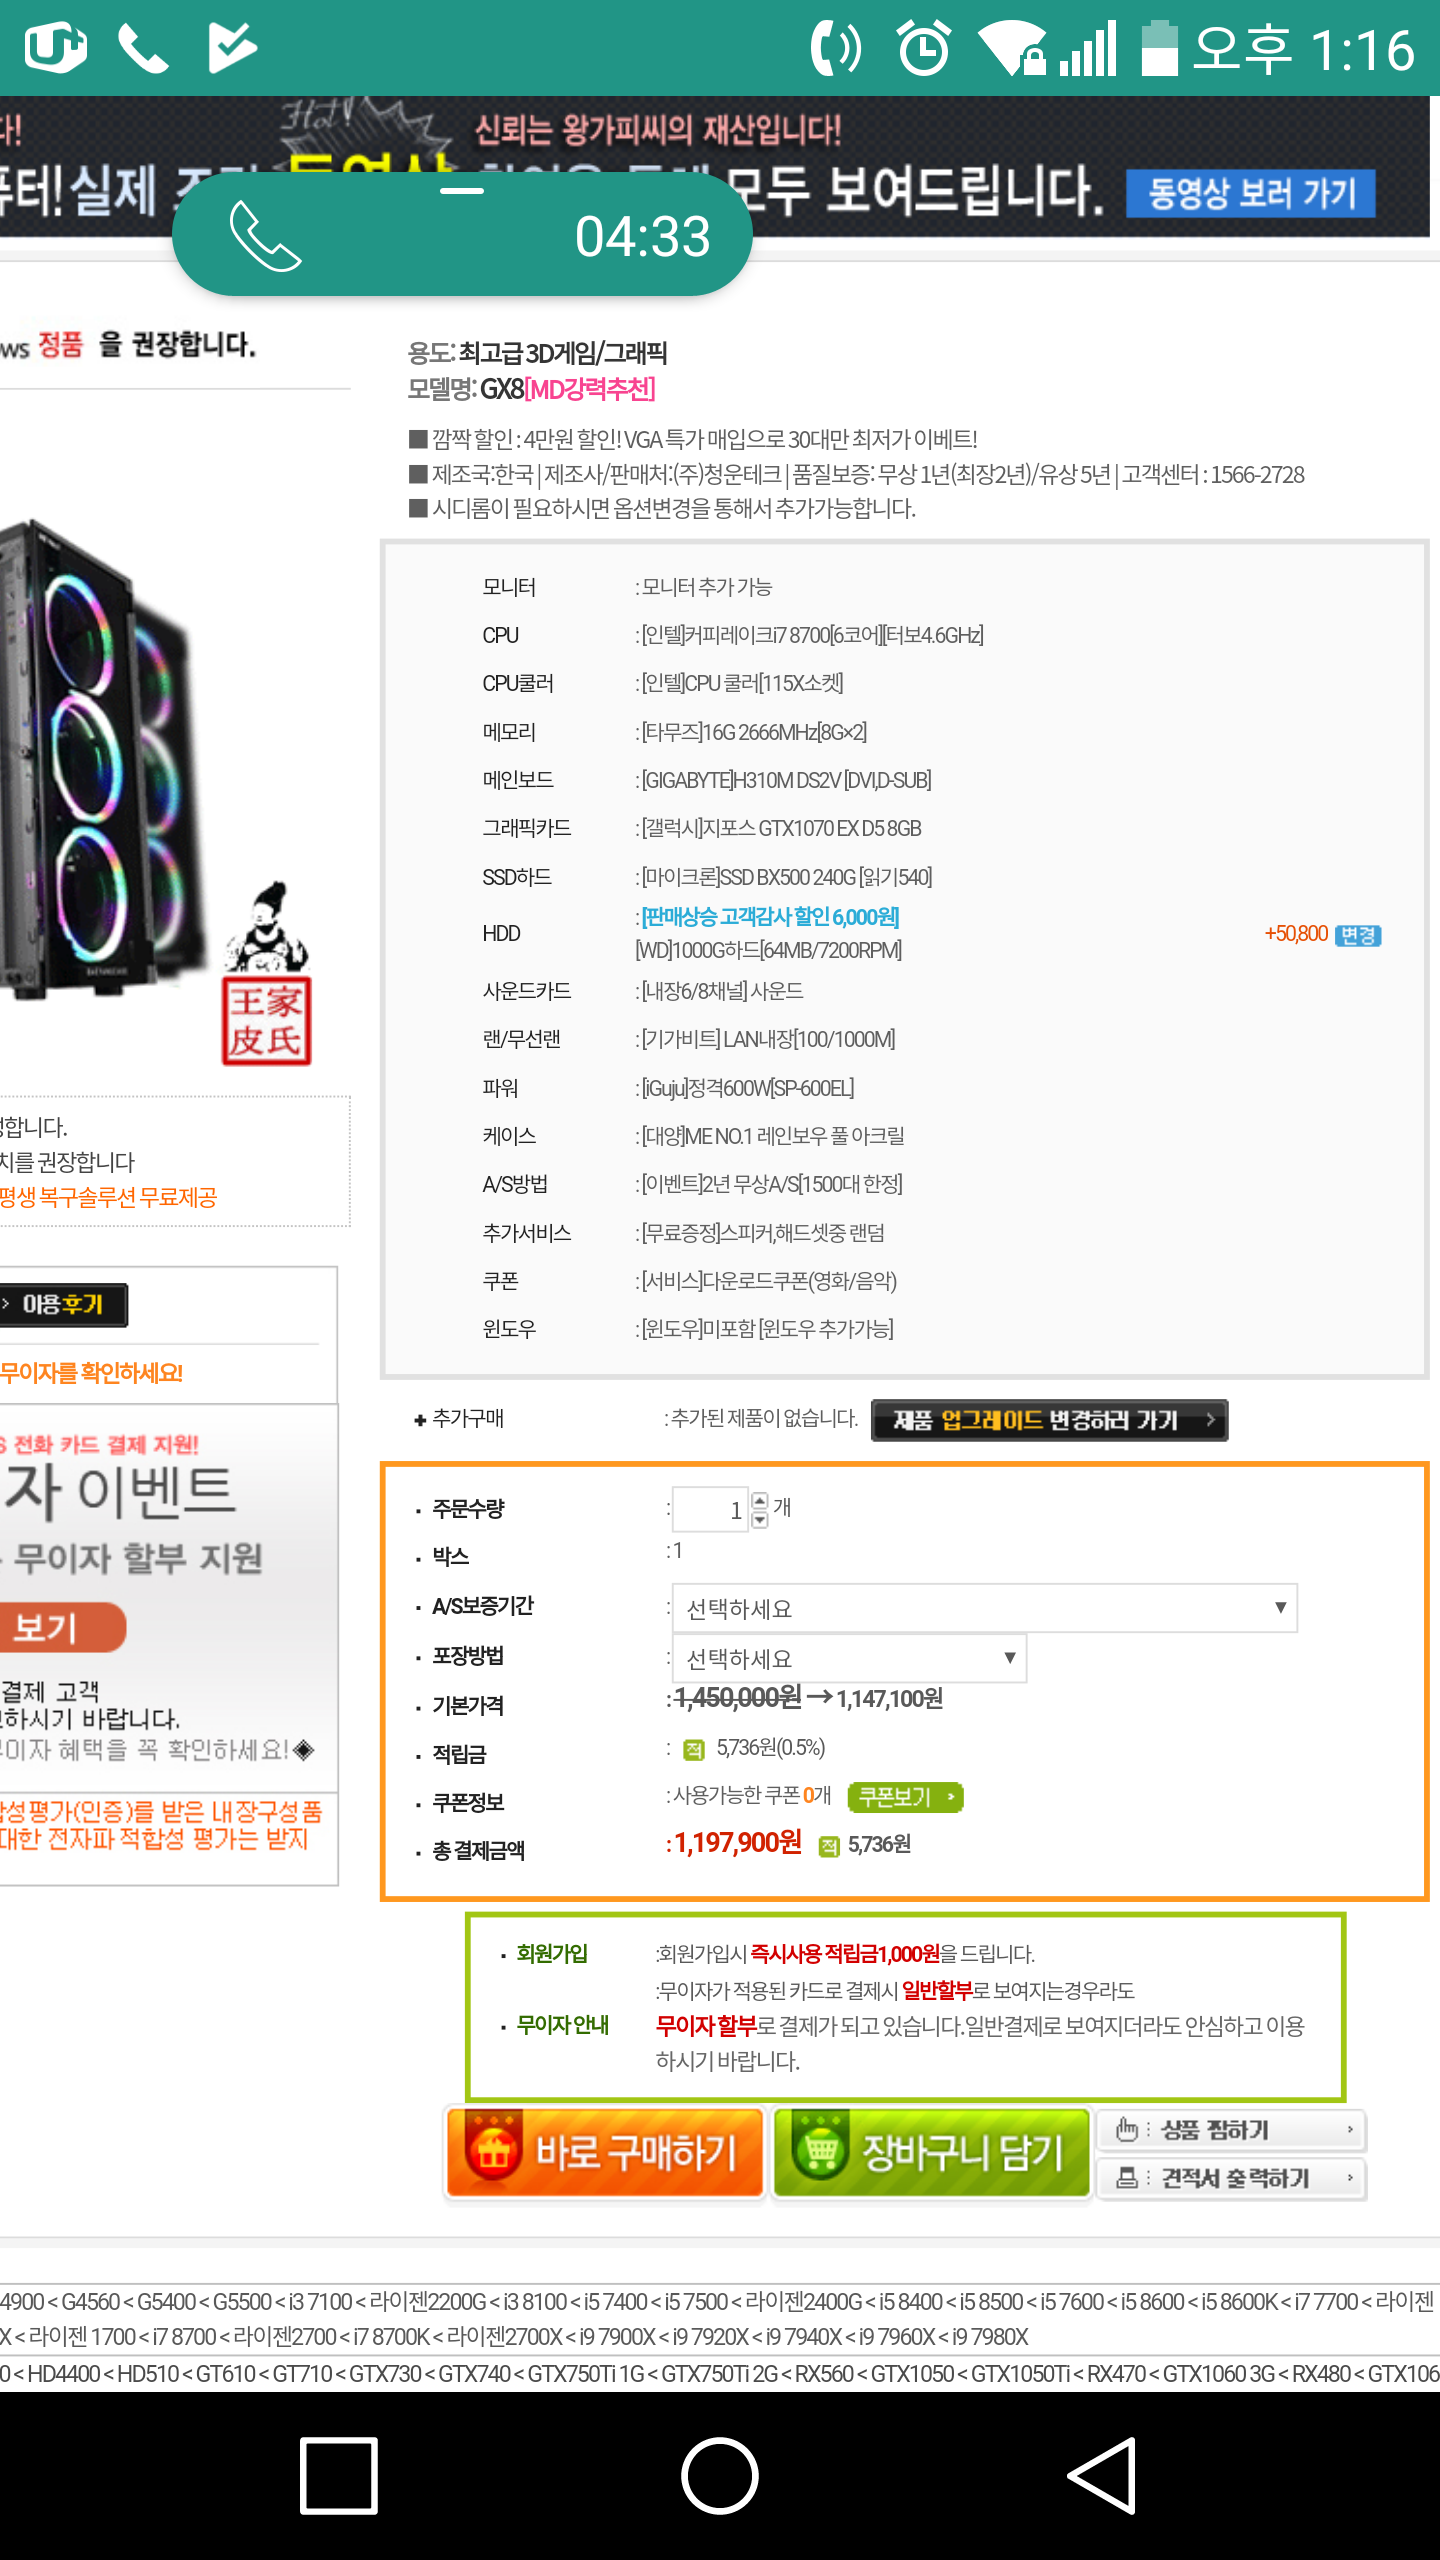Click the printer icon 견적서 출력하기
This screenshot has width=1440, height=2560.
point(1126,2177)
